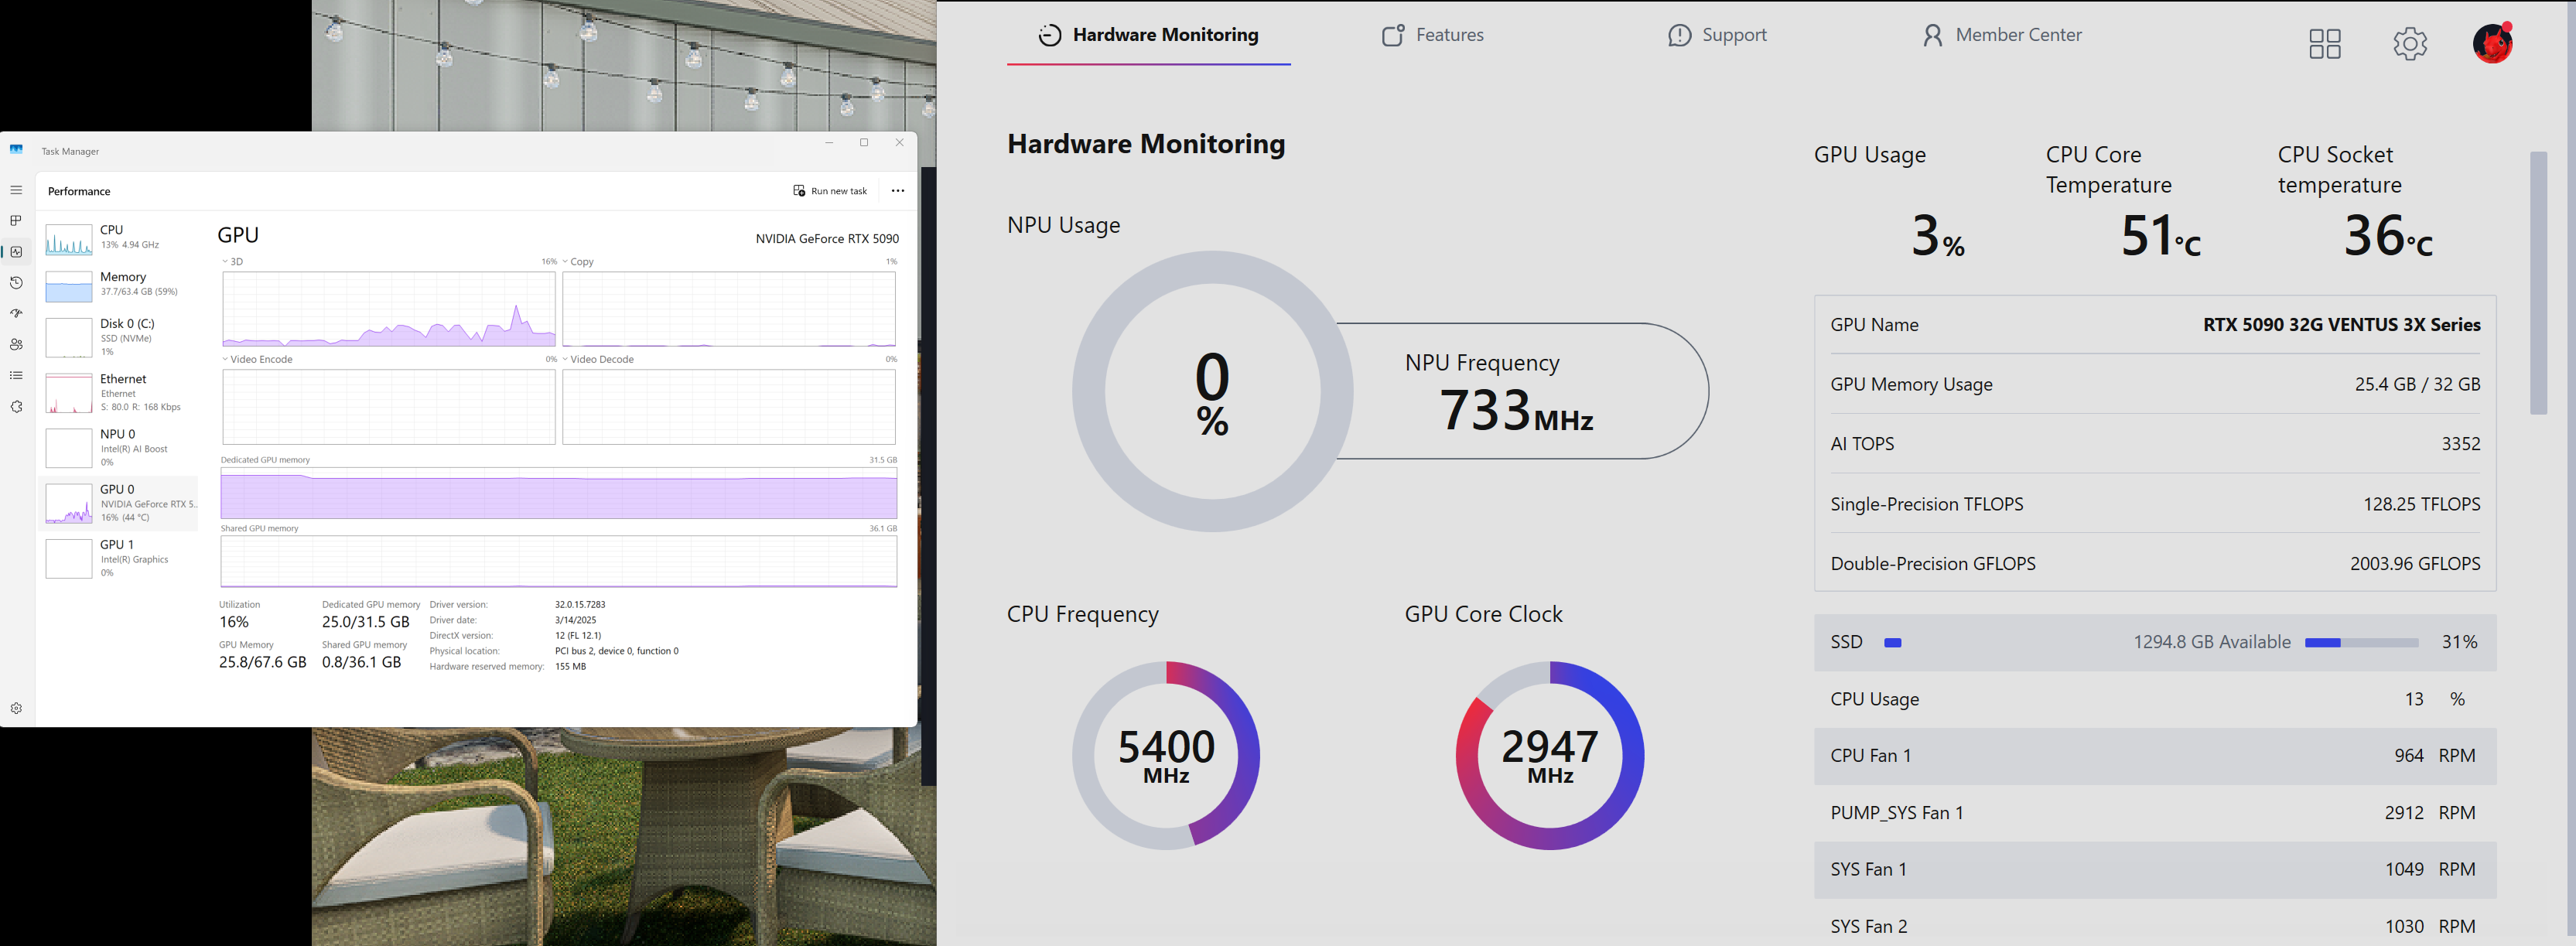The height and width of the screenshot is (946, 2576).
Task: Click the SSD usage progress bar
Action: coord(2361,643)
